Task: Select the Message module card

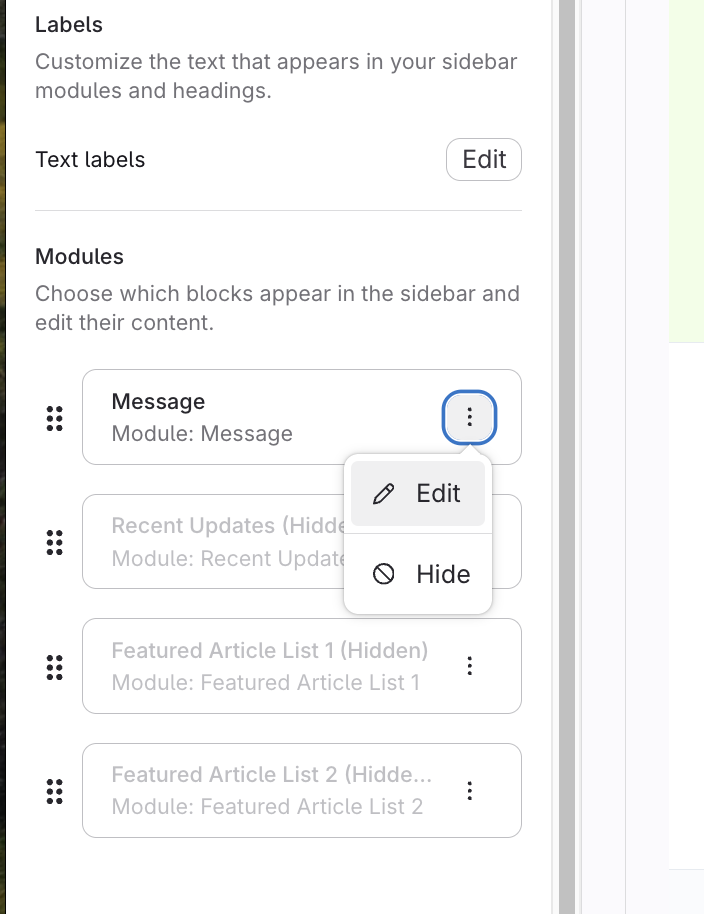Action: click(250, 417)
